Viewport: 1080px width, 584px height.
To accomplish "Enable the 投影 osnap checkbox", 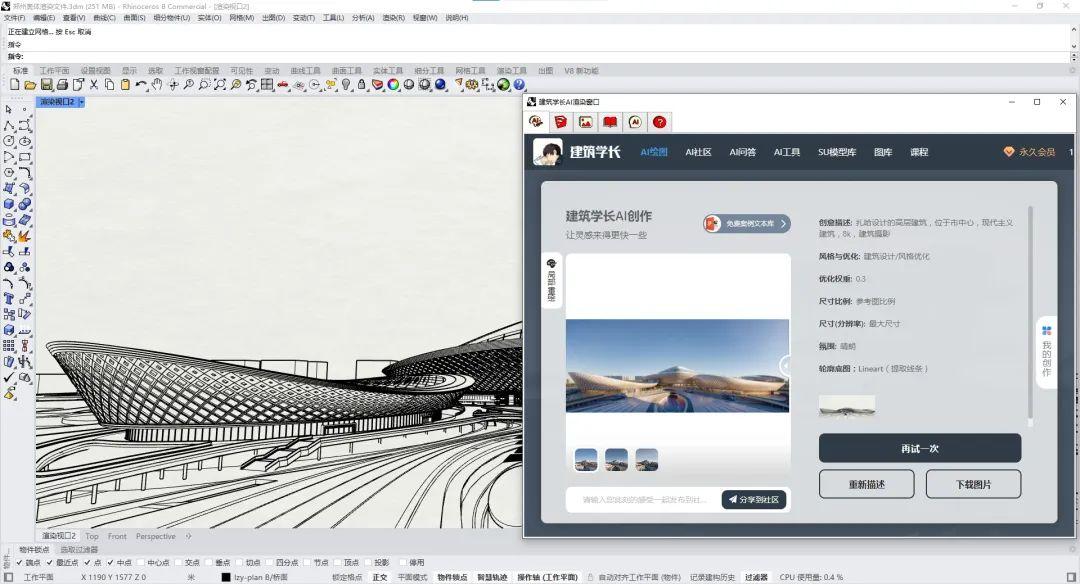I will (368, 563).
